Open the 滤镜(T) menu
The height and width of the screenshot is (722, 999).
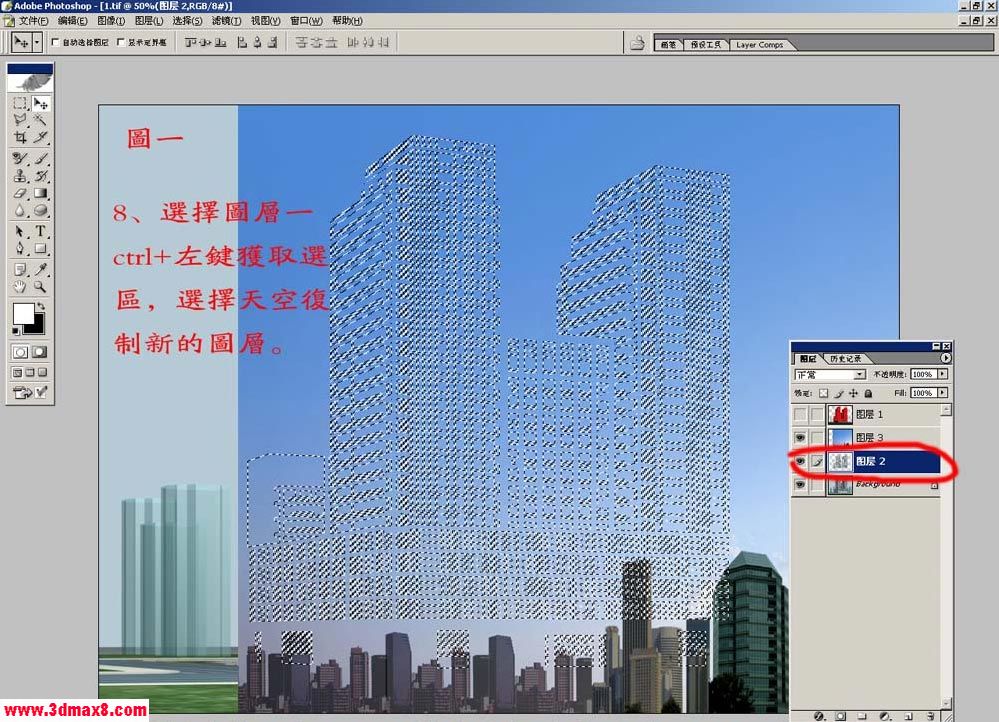[226, 21]
